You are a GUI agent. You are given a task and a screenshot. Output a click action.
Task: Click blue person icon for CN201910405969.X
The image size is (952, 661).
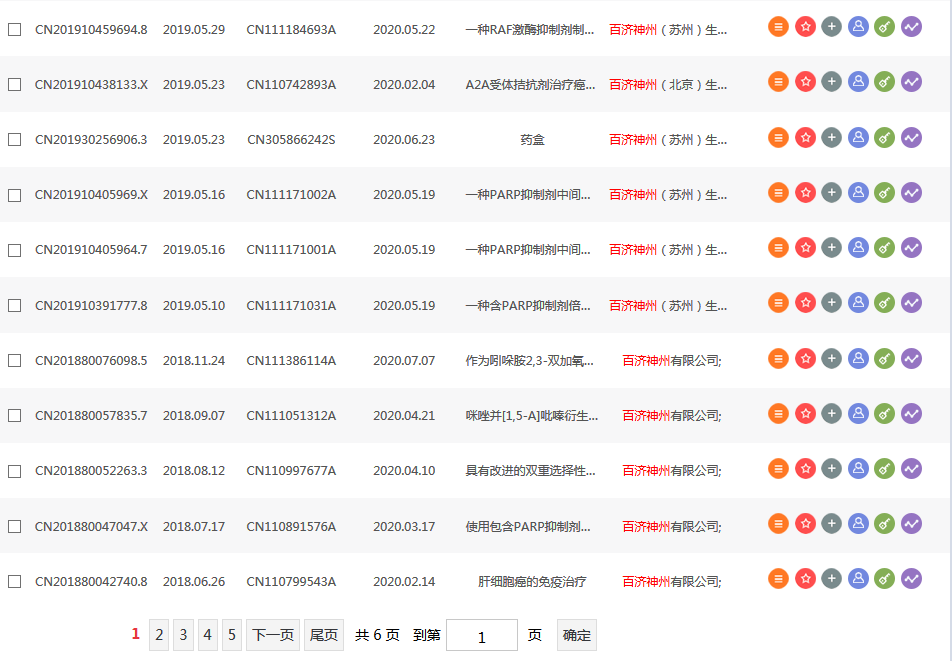[x=858, y=192]
